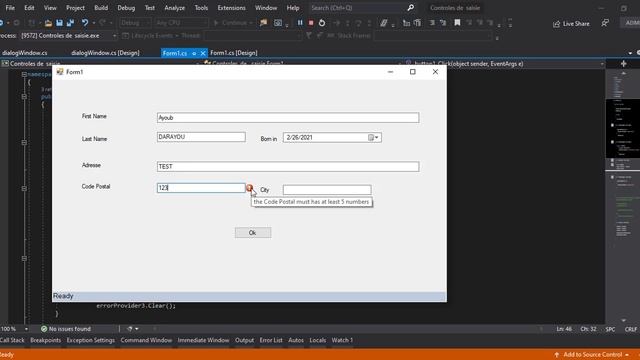The image size is (640, 360).
Task: Restart the debug session icon
Action: (322, 23)
